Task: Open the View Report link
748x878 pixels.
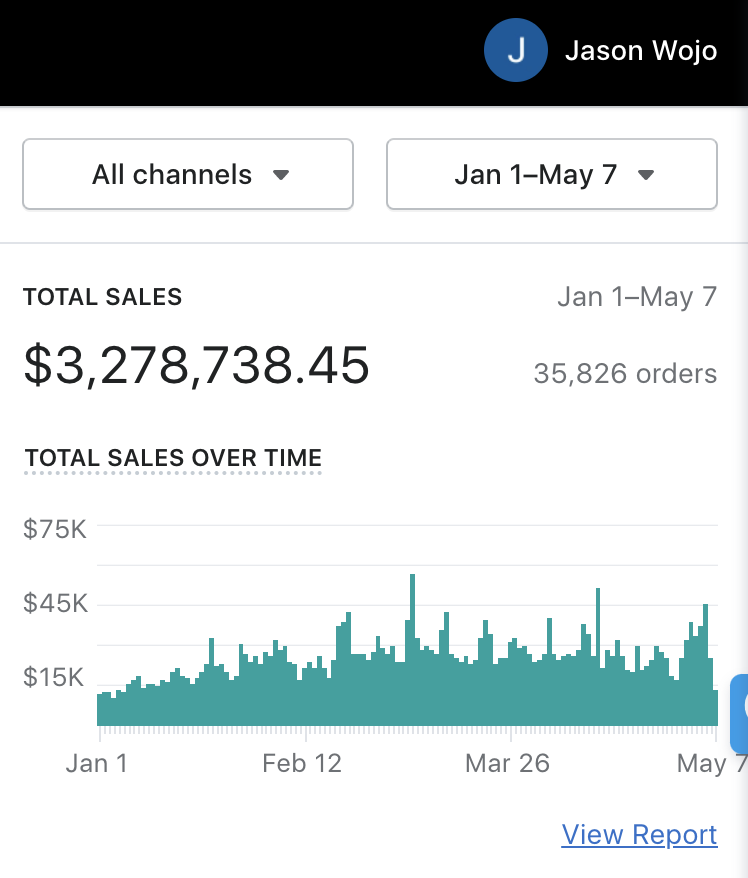Action: [639, 834]
